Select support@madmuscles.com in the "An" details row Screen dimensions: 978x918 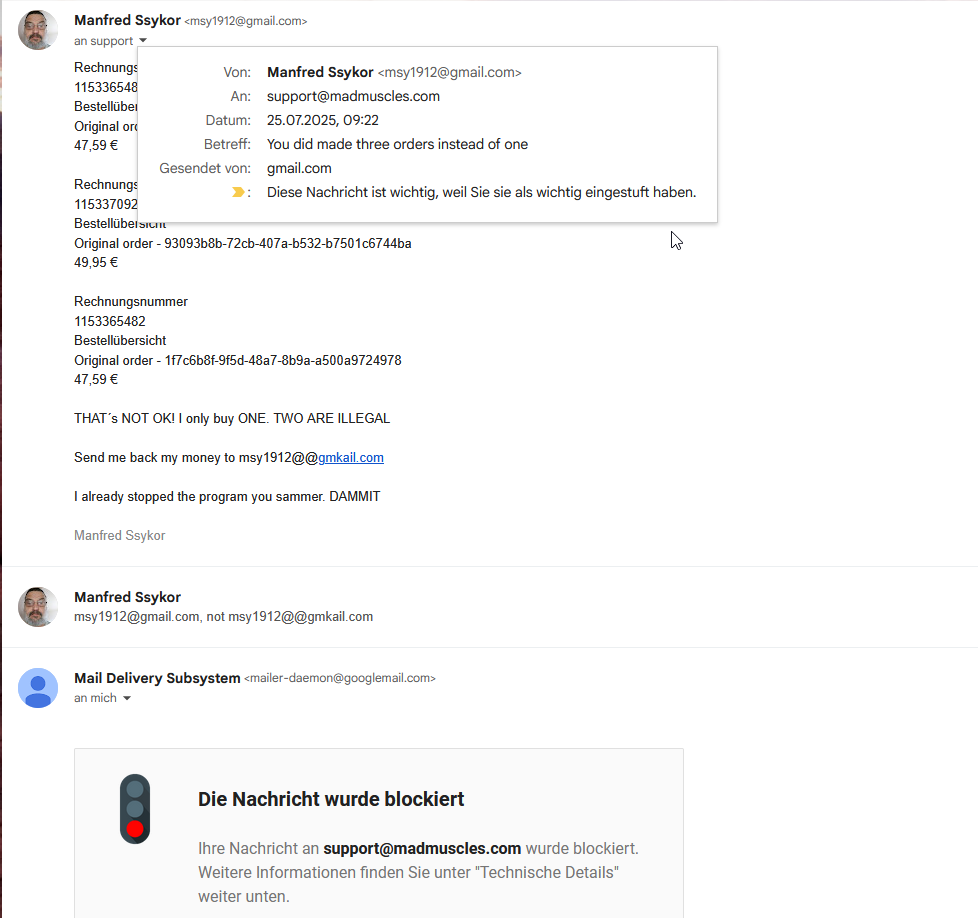pyautogui.click(x=353, y=96)
